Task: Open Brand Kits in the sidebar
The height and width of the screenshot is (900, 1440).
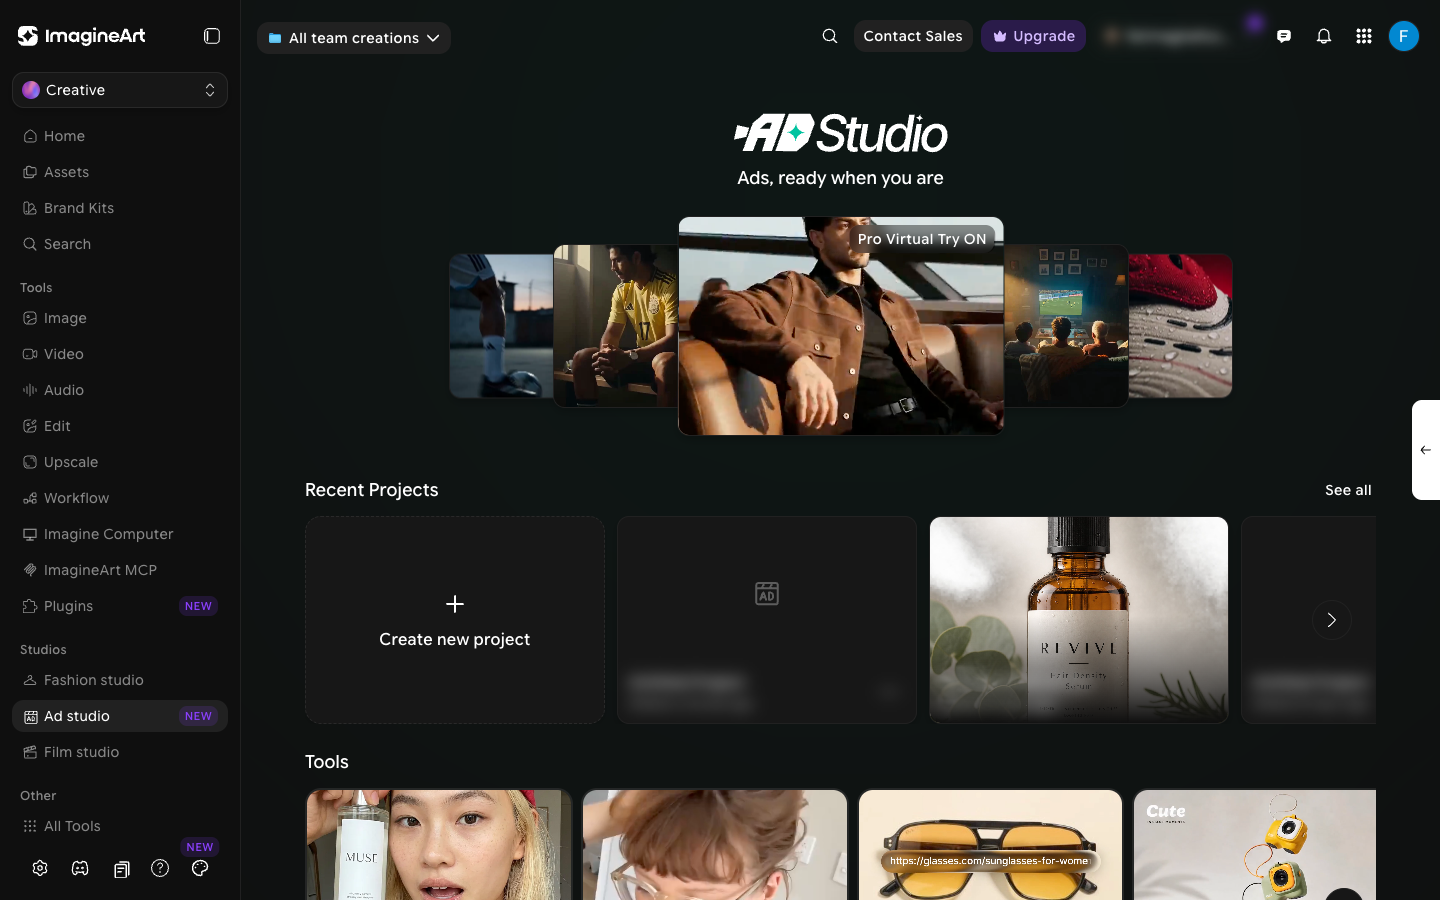Action: pos(120,208)
